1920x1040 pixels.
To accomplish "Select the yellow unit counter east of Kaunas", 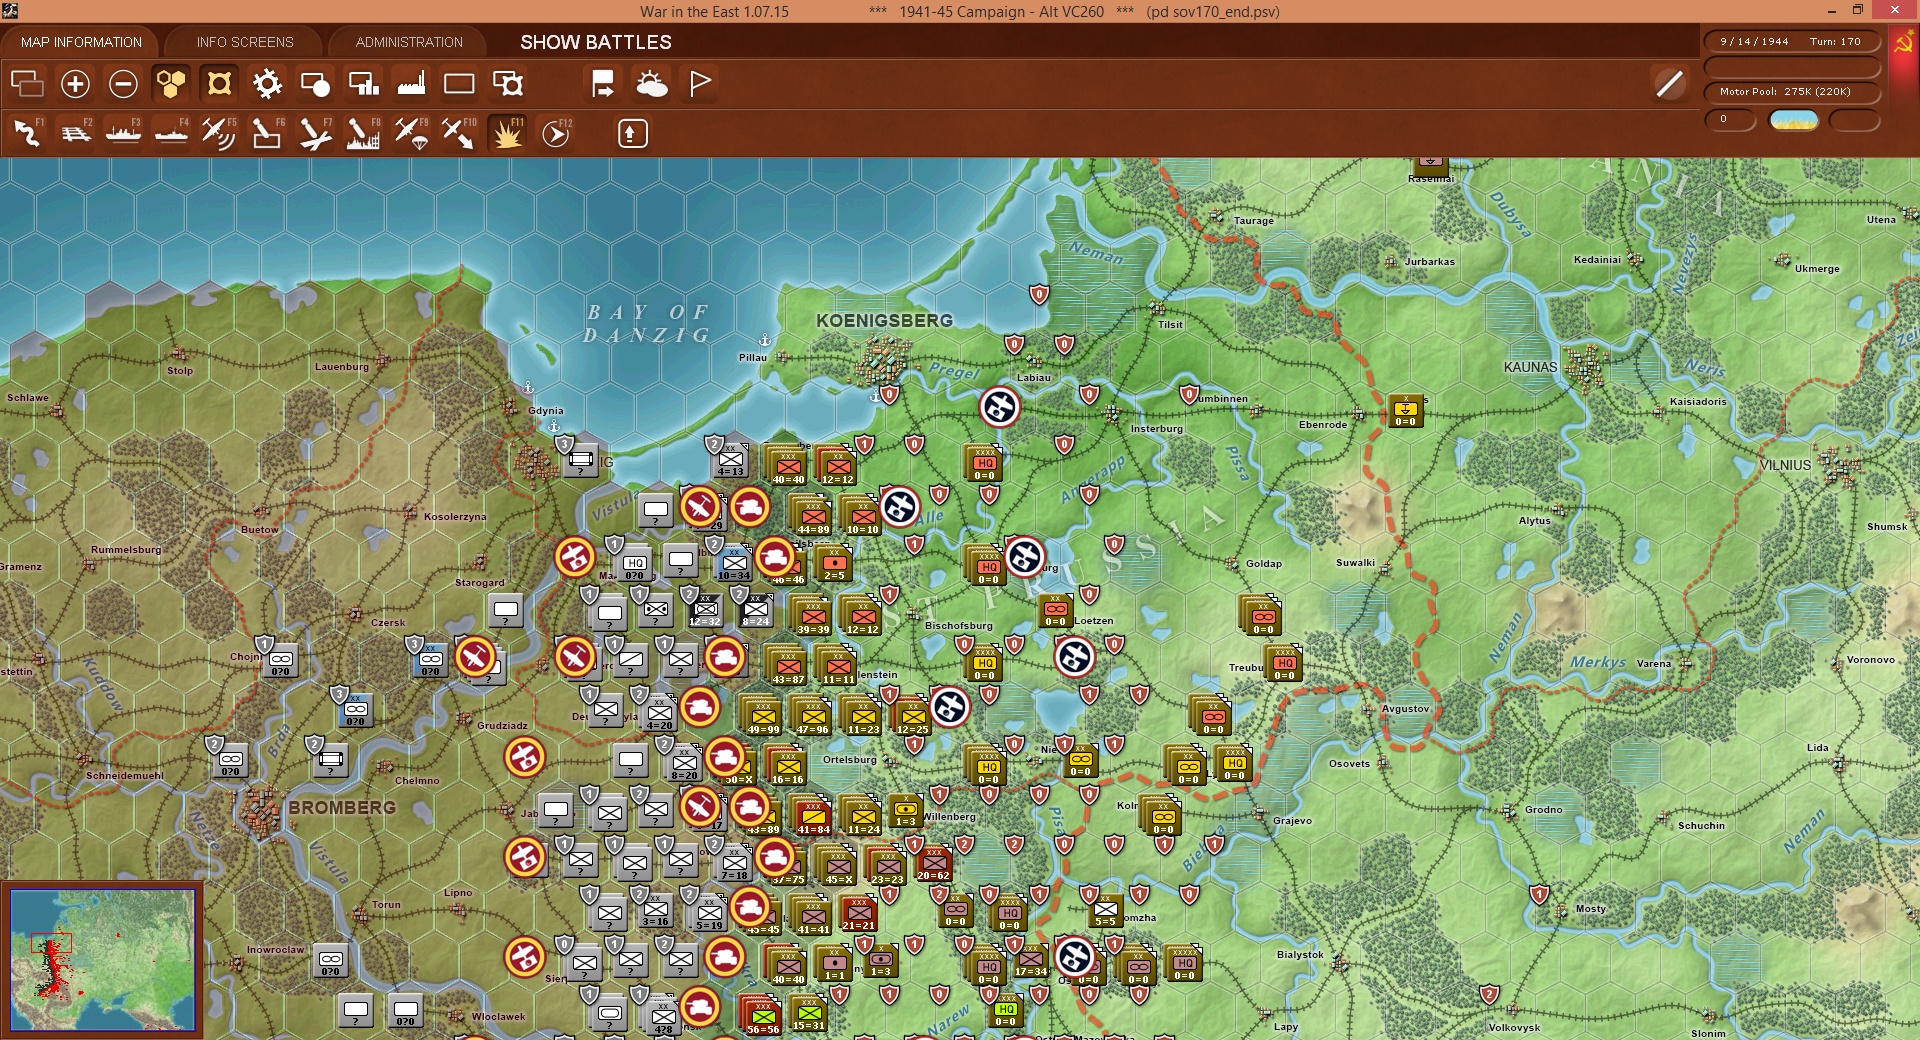I will click(x=1405, y=410).
